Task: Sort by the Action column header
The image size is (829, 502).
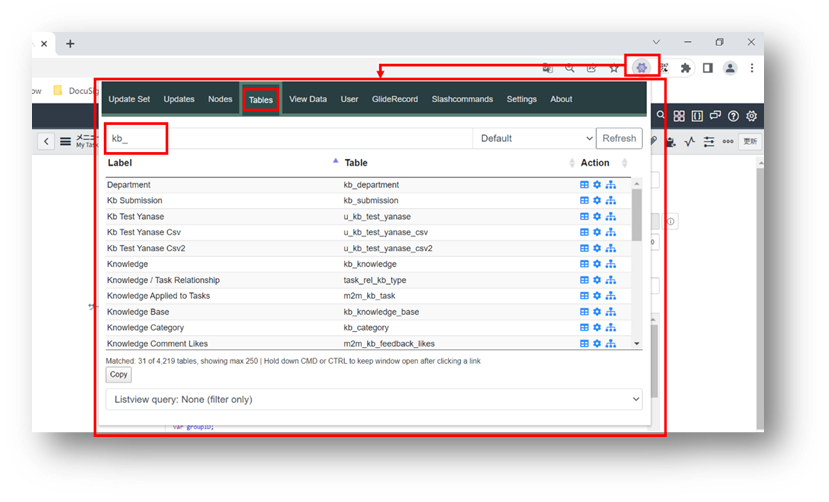Action: click(595, 163)
